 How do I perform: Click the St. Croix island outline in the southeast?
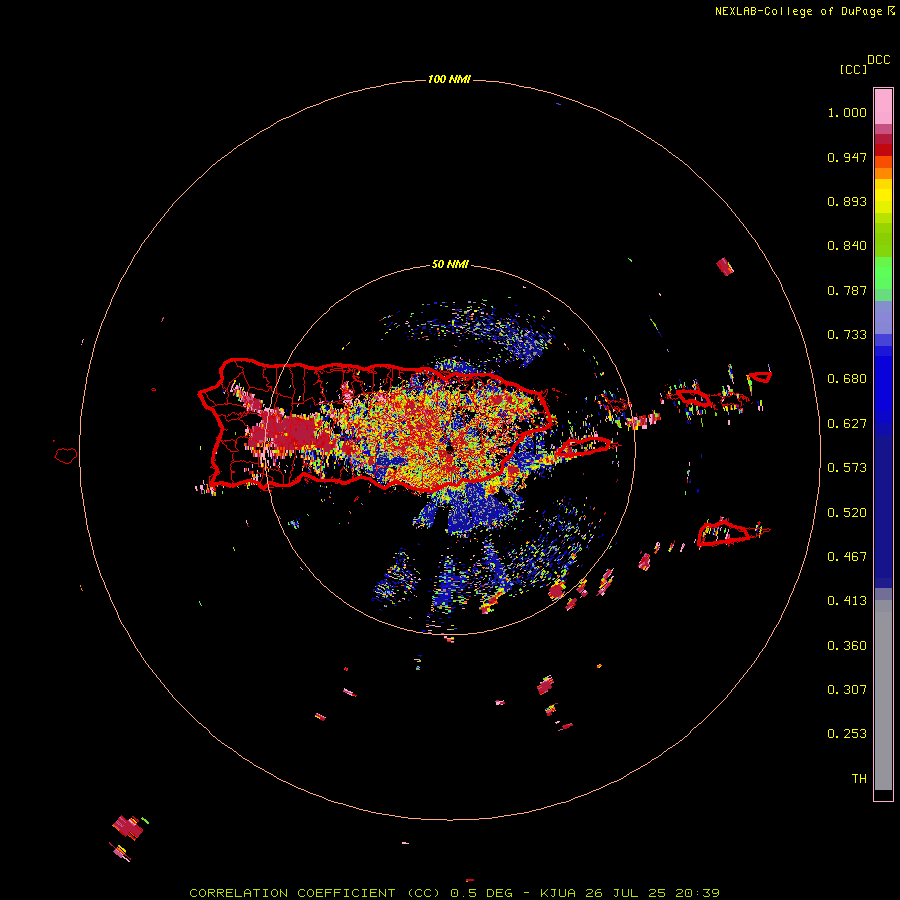click(726, 533)
